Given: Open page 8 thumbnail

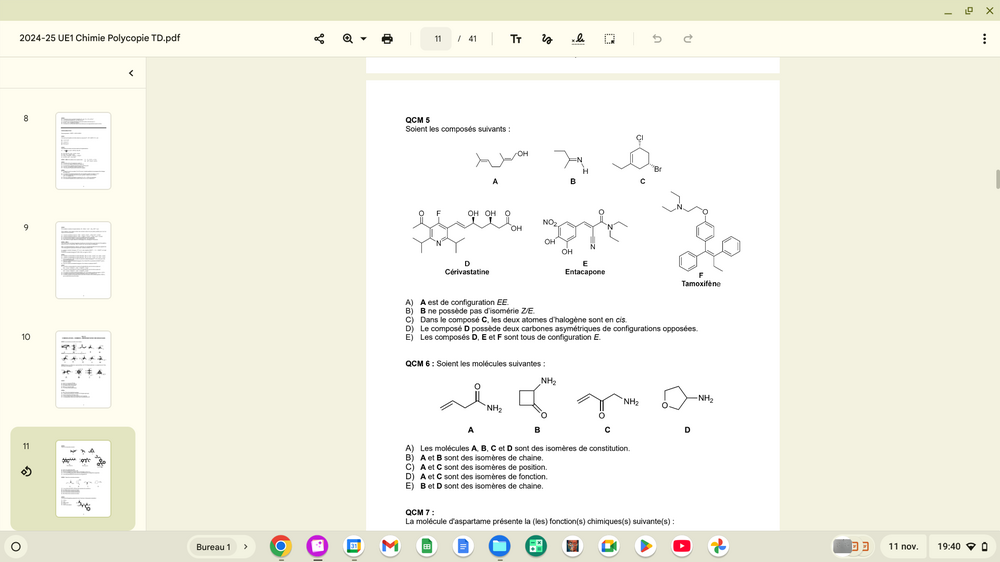Looking at the screenshot, I should (83, 151).
